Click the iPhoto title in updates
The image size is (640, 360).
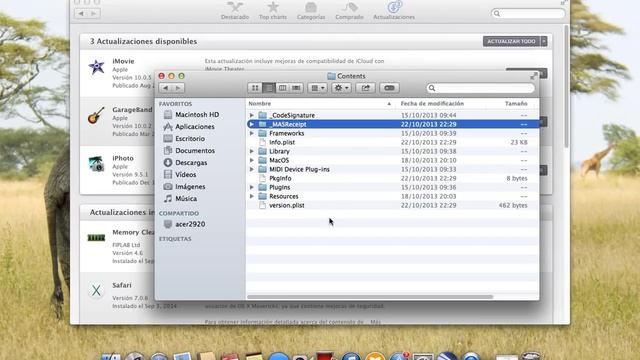click(123, 158)
